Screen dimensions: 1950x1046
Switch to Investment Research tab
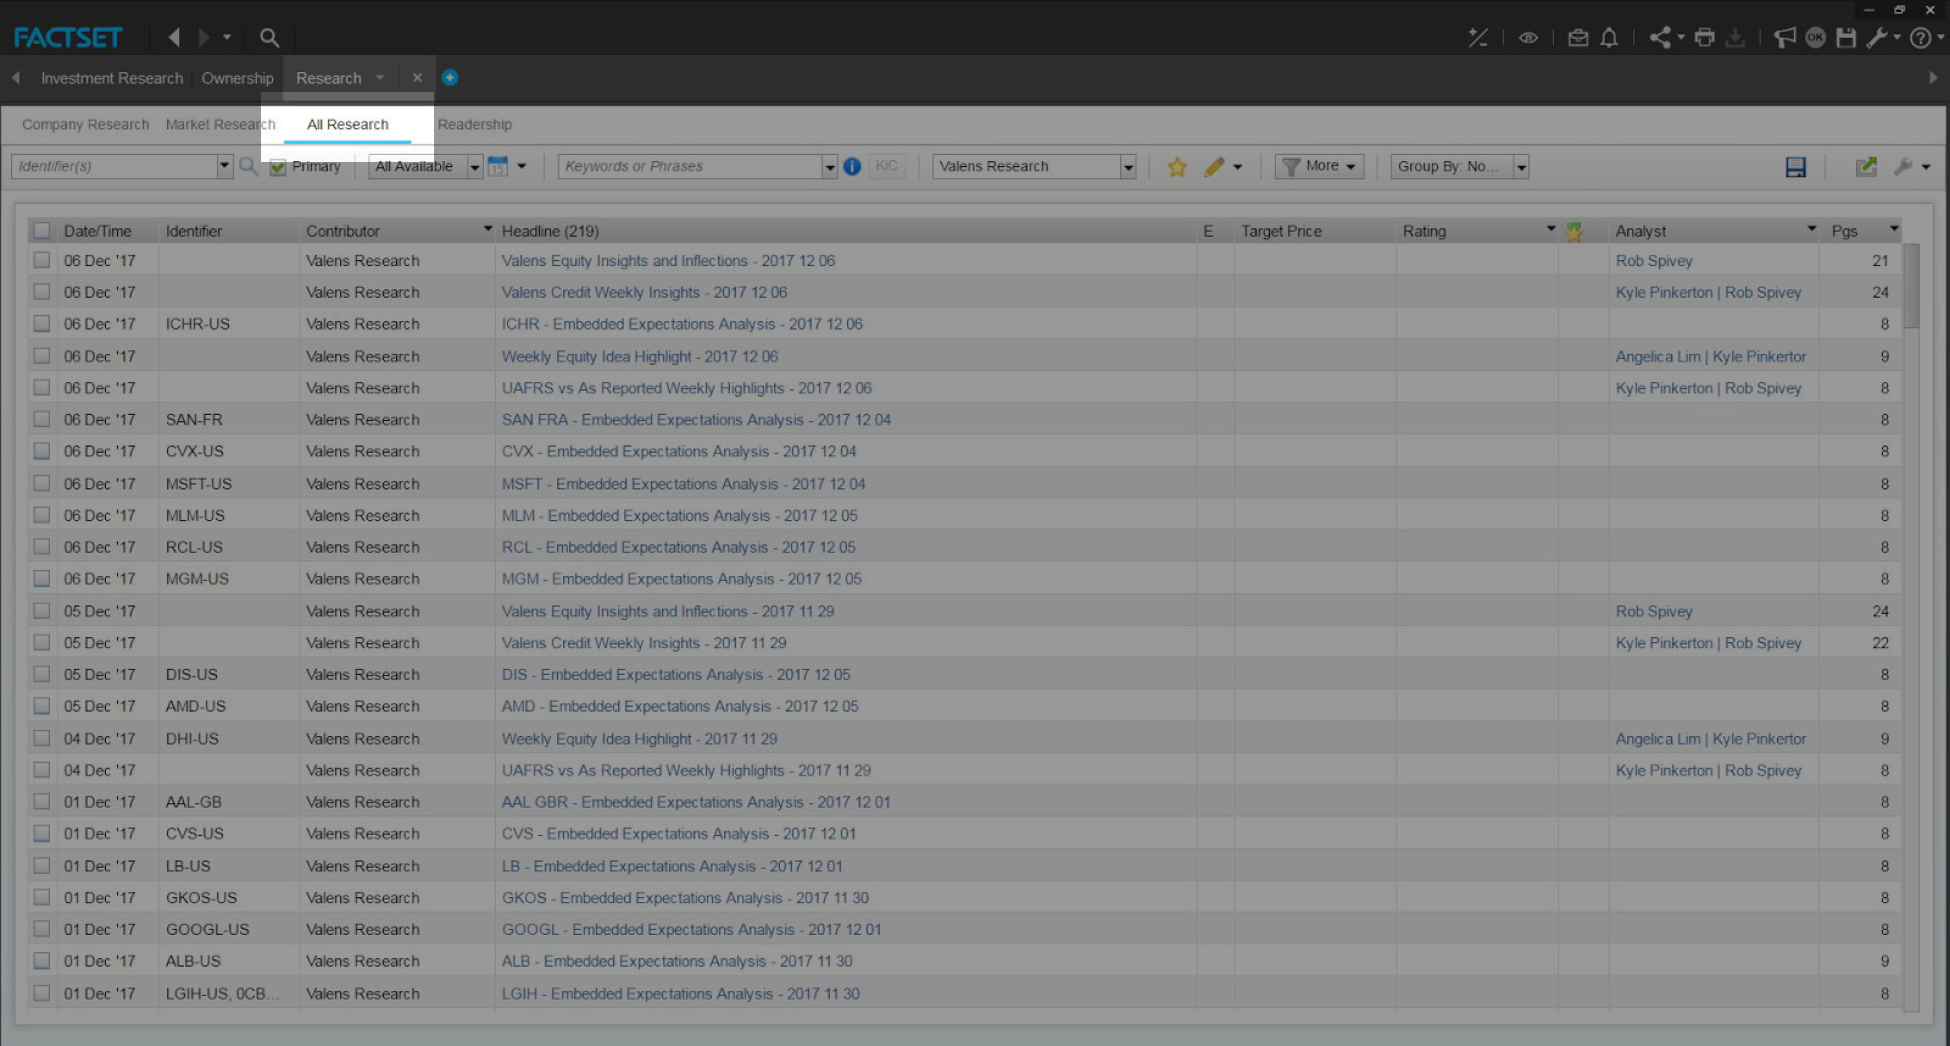[112, 78]
